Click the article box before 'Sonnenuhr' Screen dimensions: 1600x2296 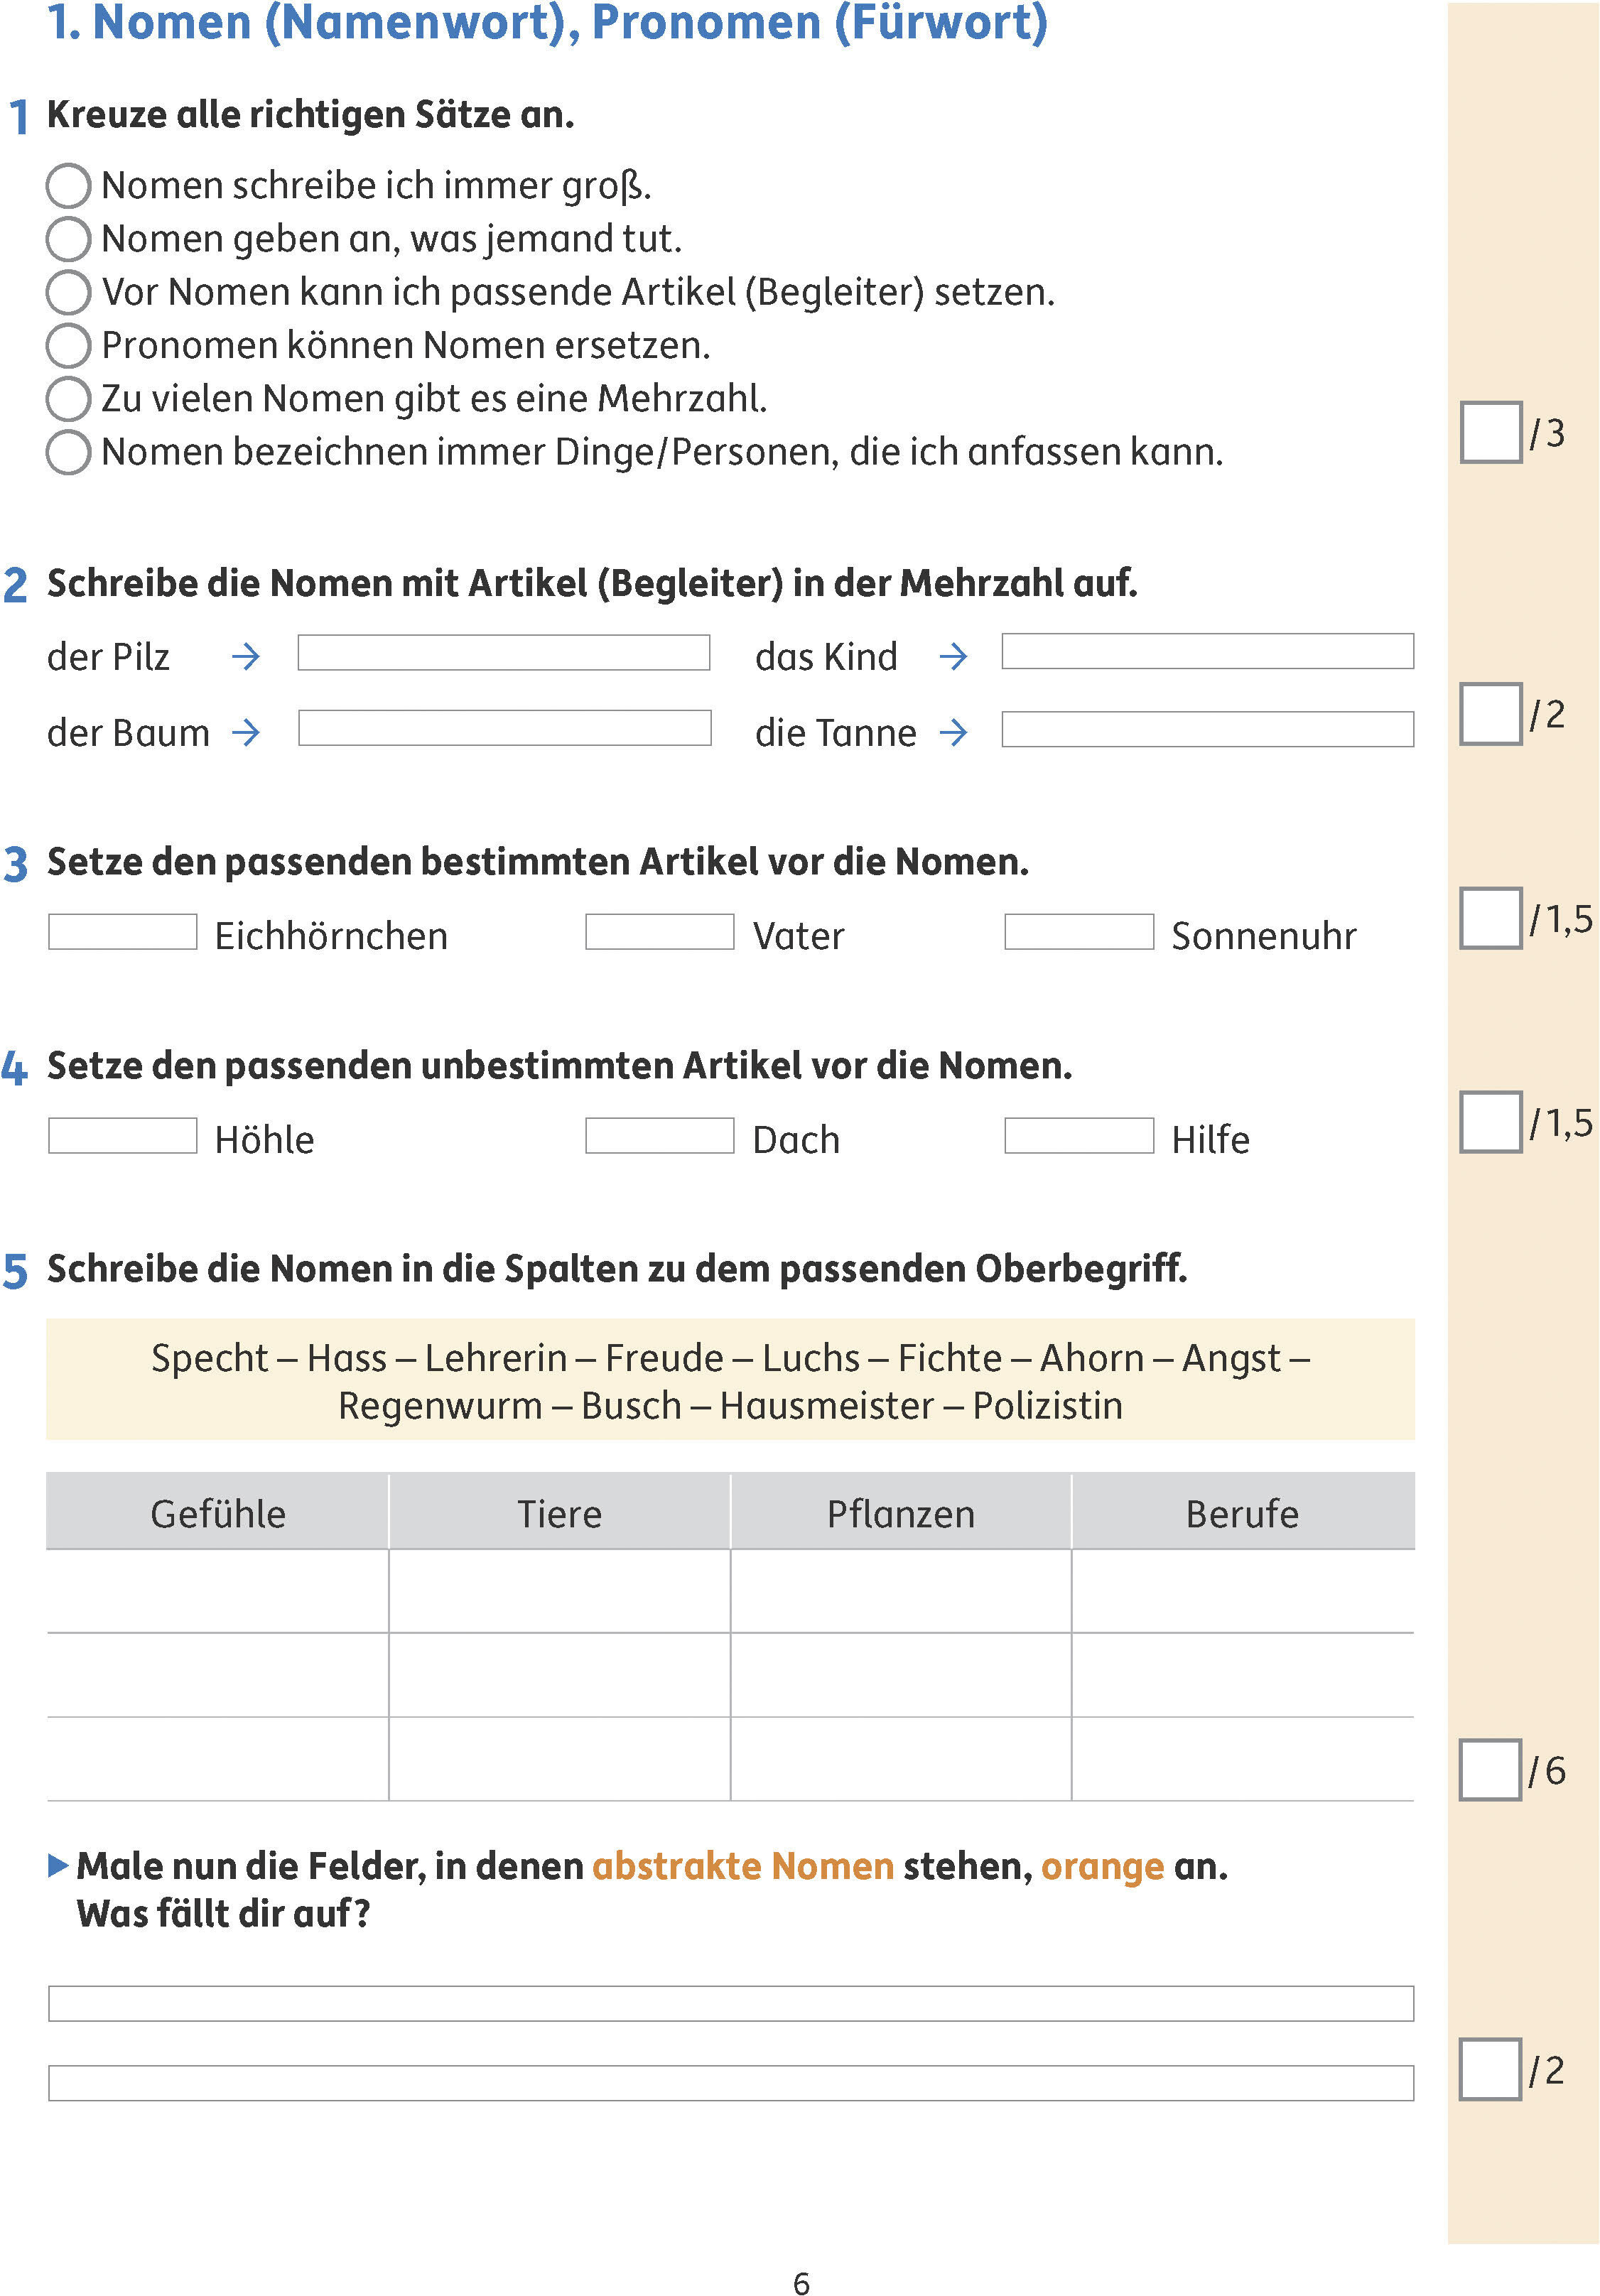tap(1079, 932)
